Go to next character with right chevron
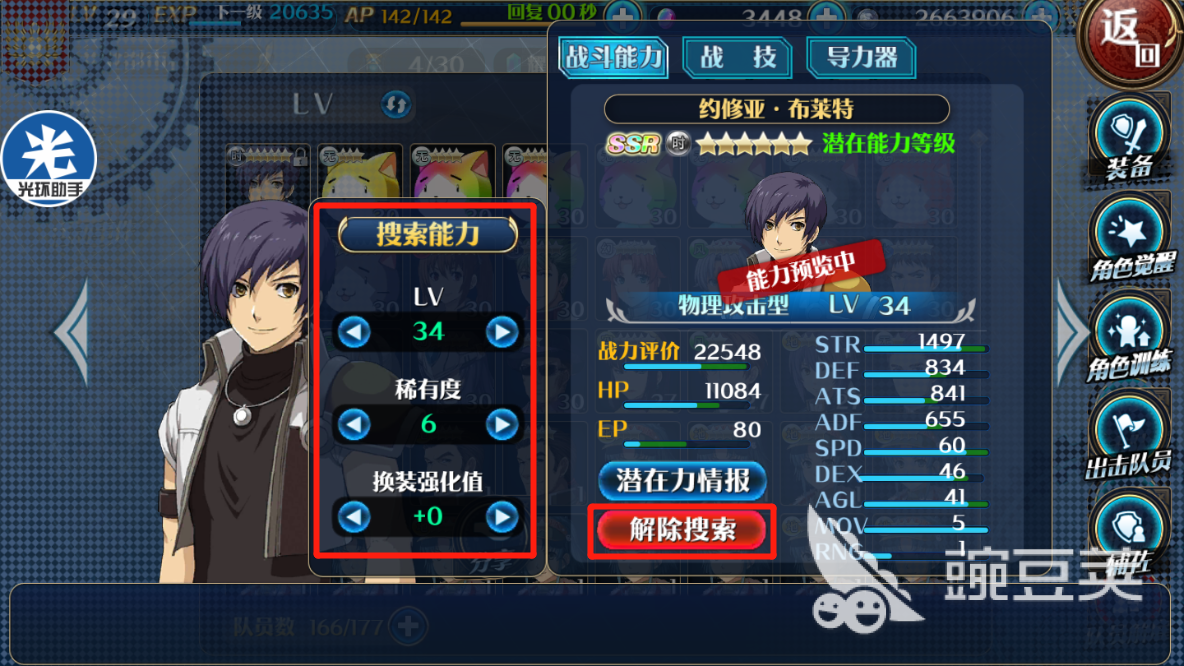 (x=1072, y=332)
